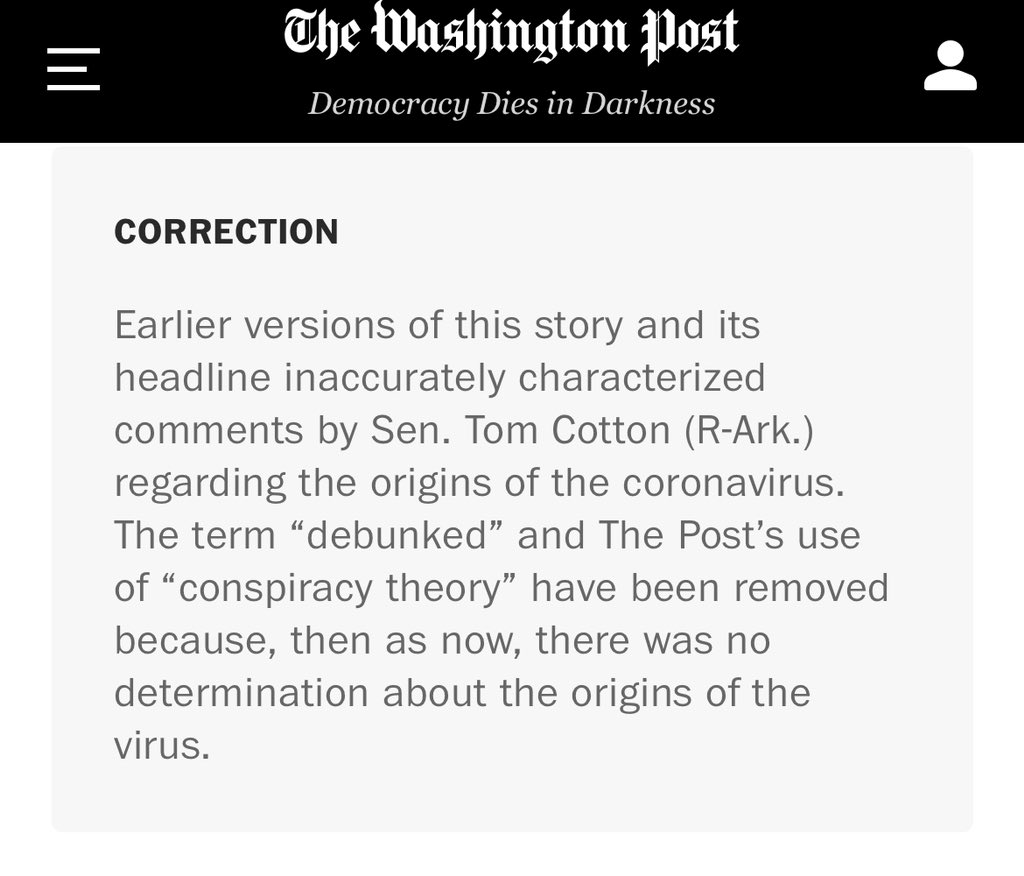Open the user account profile icon
The image size is (1024, 876).
950,65
